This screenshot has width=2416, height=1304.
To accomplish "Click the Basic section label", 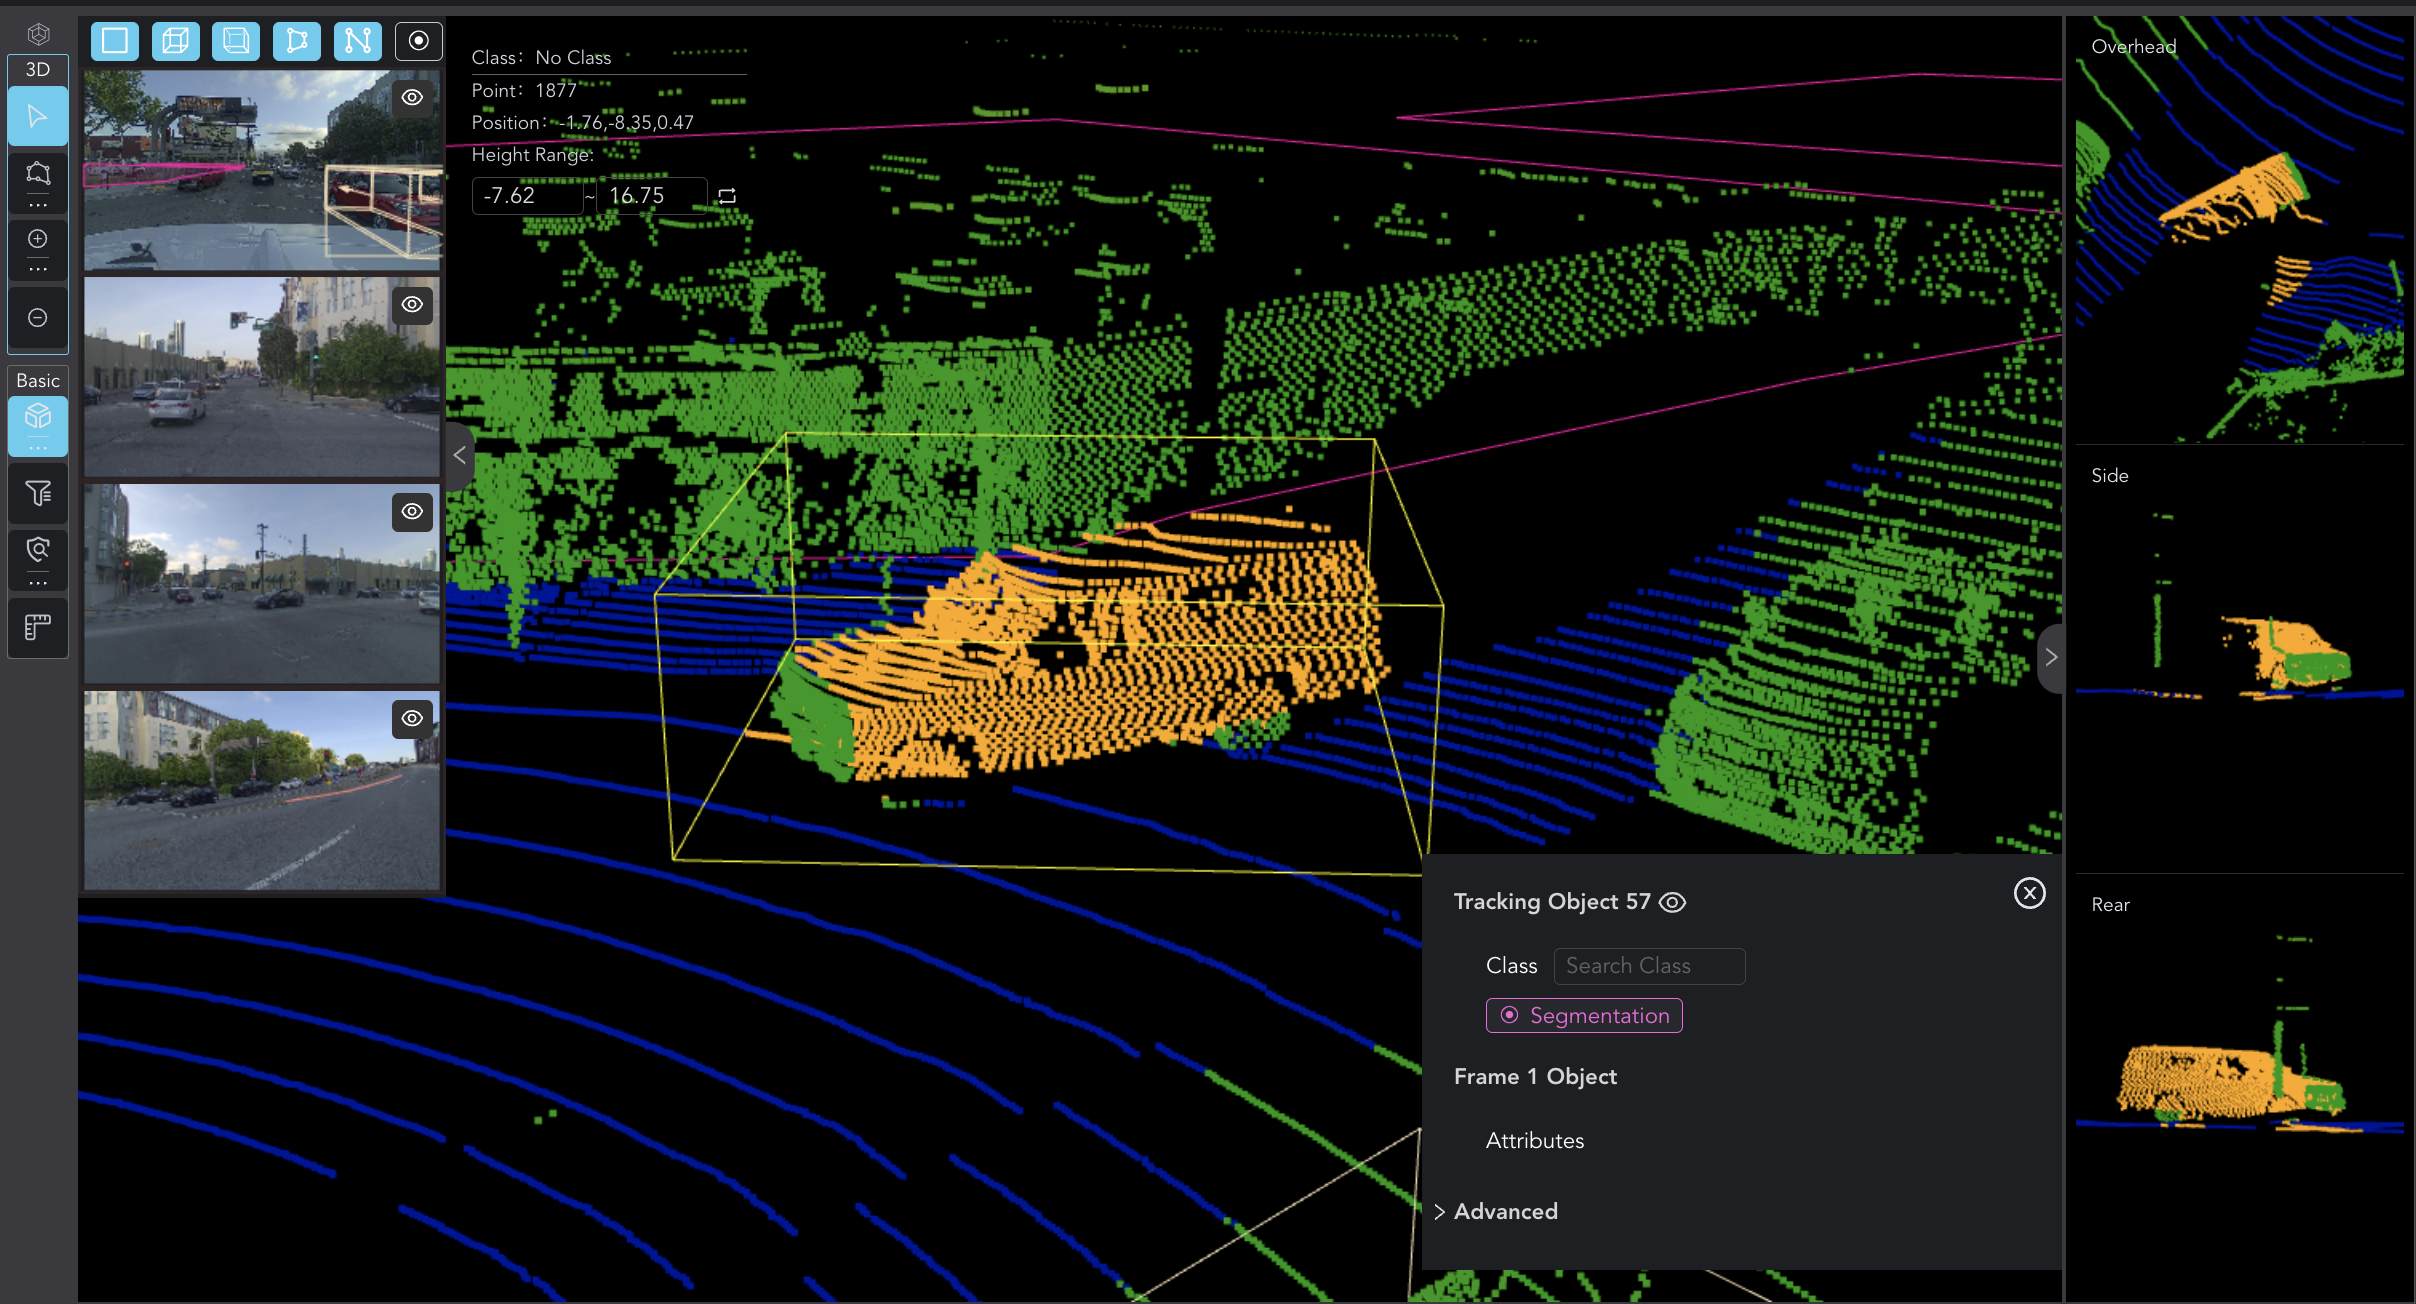I will click(38, 381).
